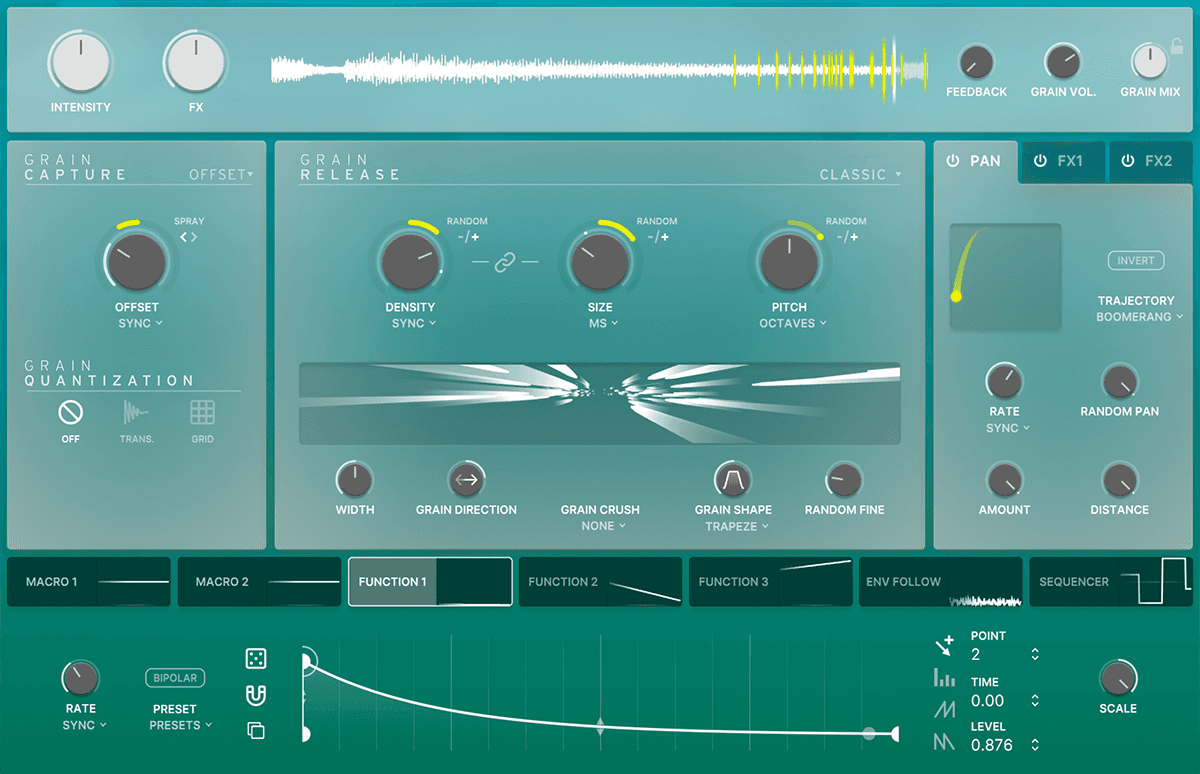1200x774 pixels.
Task: Click the add point arrow icon
Action: (944, 645)
